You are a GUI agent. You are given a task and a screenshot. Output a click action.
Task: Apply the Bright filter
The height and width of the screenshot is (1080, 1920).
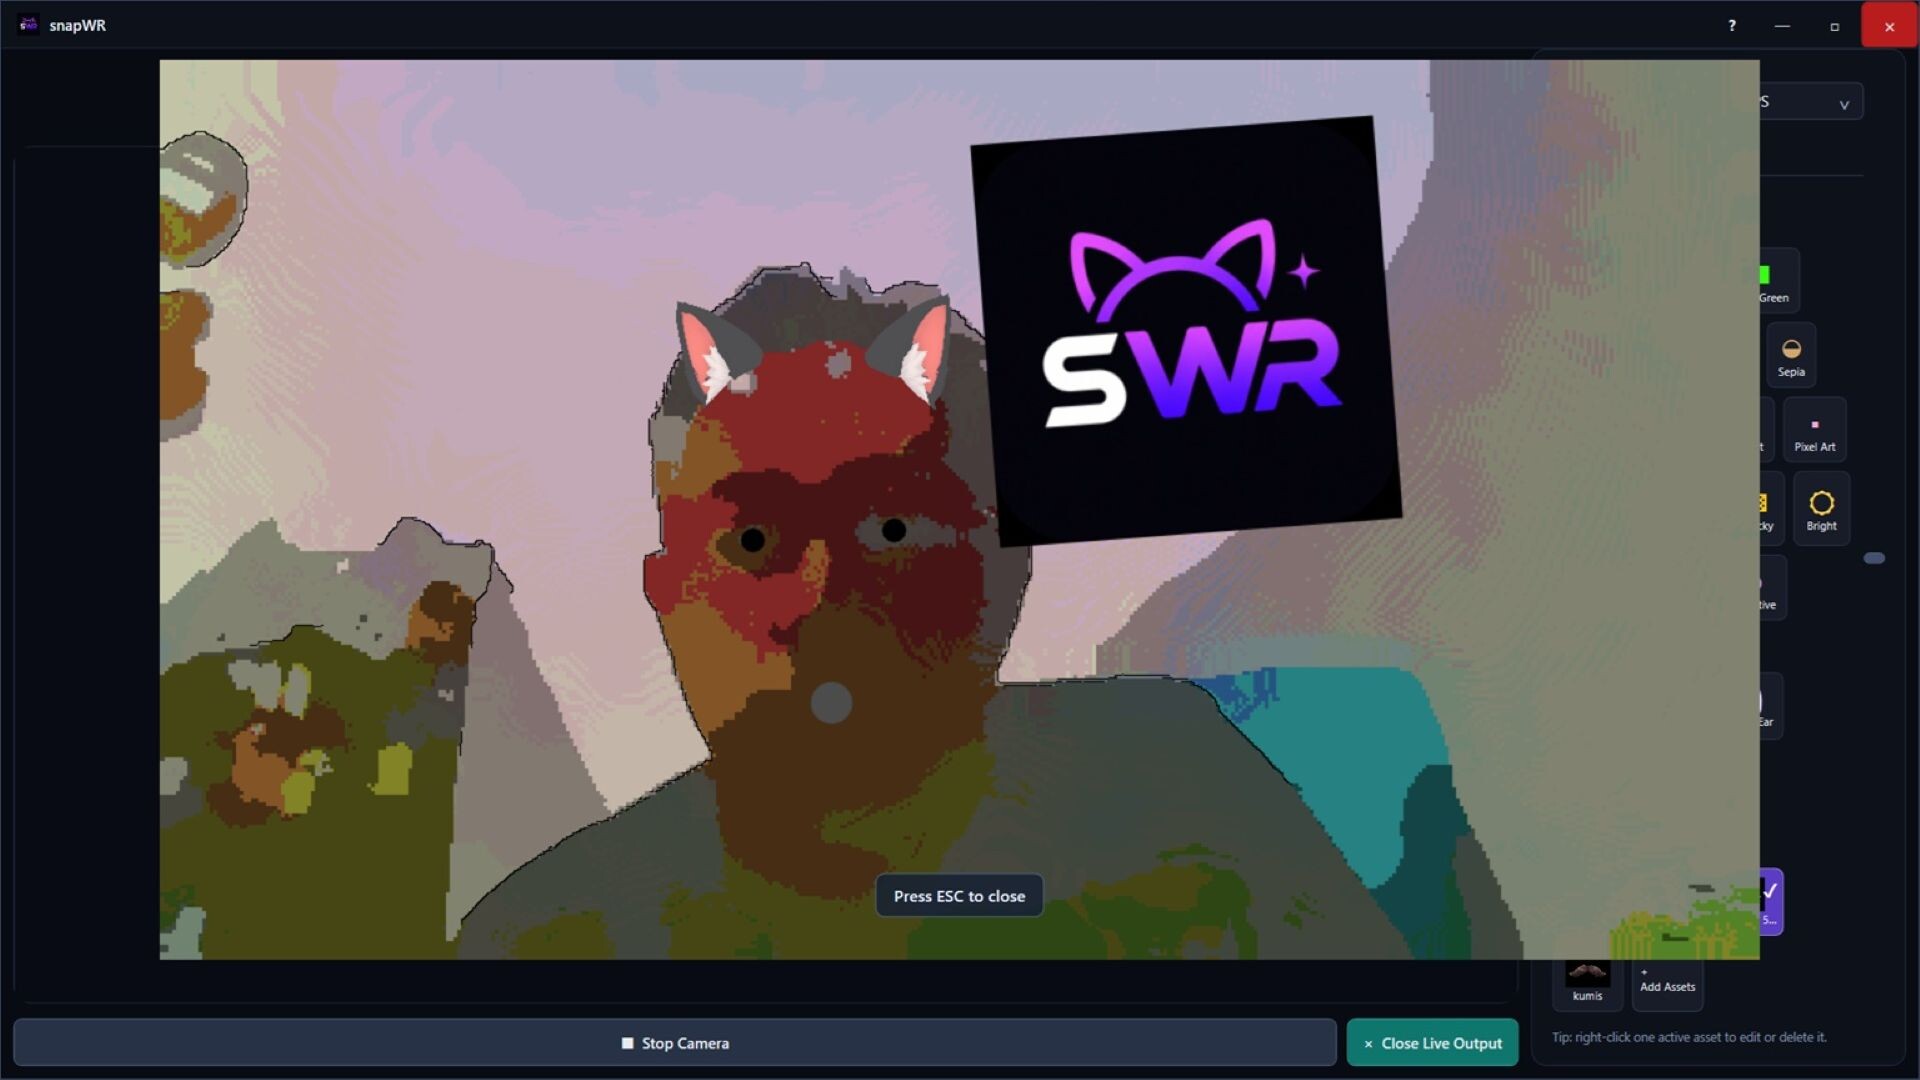1821,510
